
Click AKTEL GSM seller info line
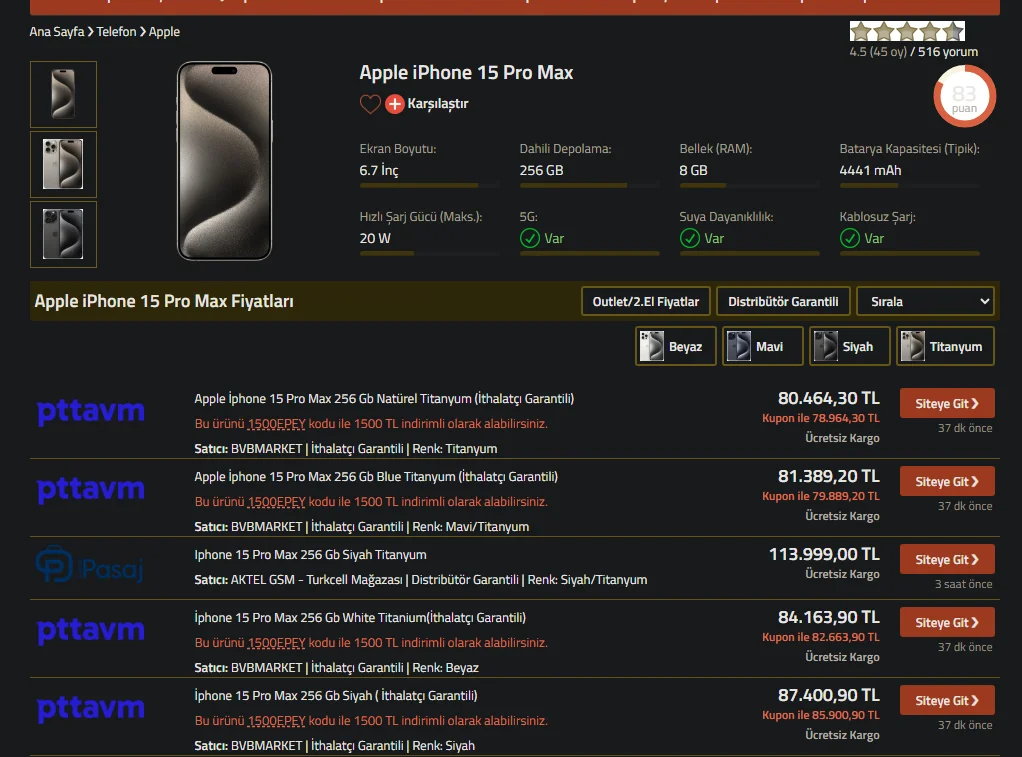point(420,580)
